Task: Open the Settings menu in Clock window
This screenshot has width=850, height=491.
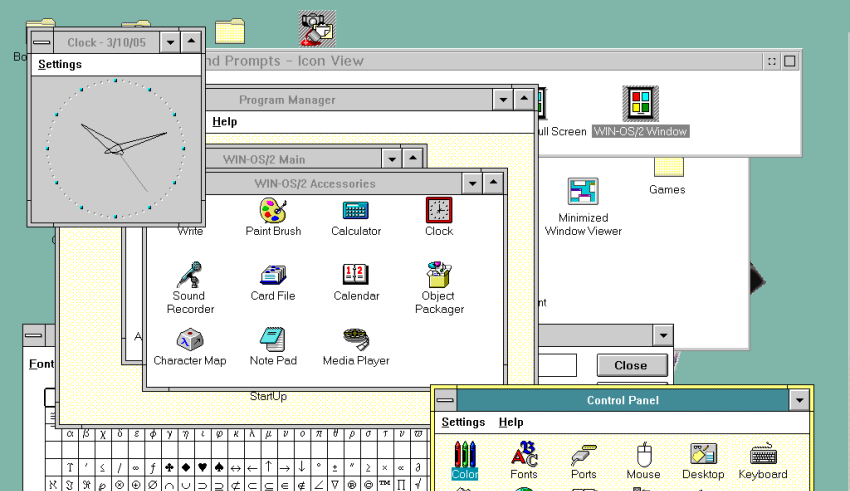Action: [x=60, y=65]
